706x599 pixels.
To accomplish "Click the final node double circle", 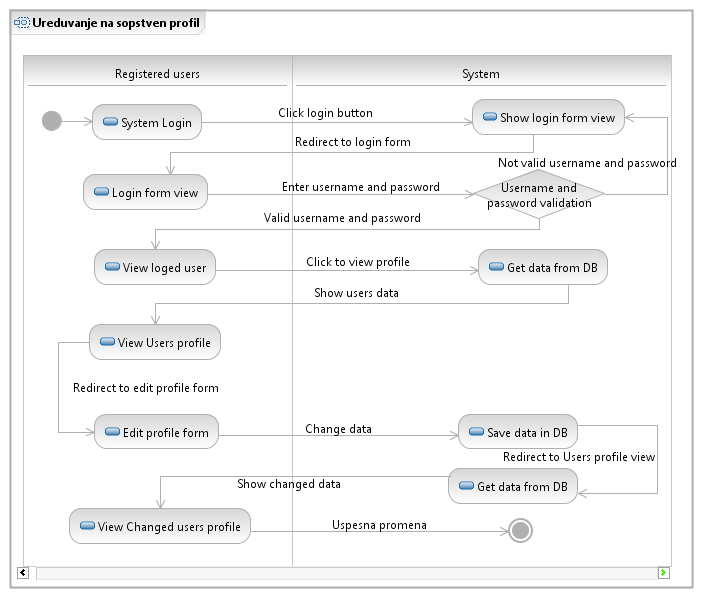I will (519, 530).
